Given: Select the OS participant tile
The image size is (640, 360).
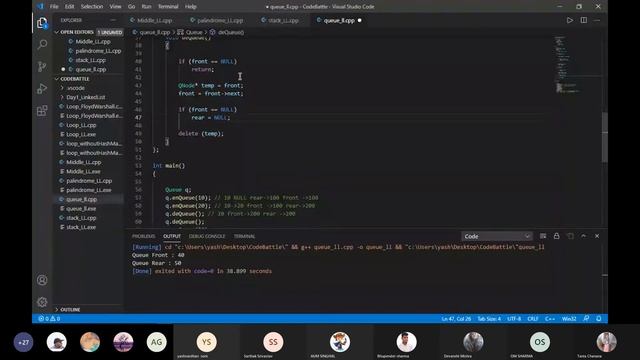Looking at the screenshot, I should (540, 342).
